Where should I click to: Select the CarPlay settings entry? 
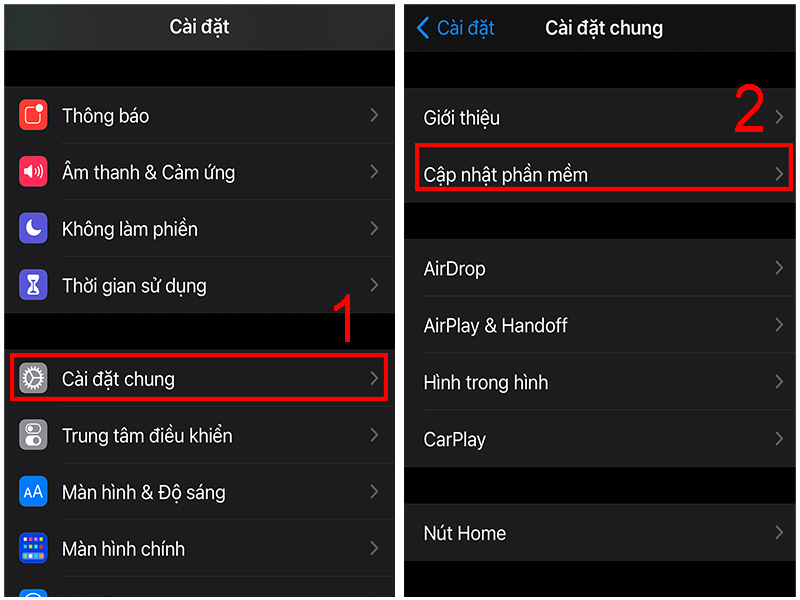tap(600, 439)
